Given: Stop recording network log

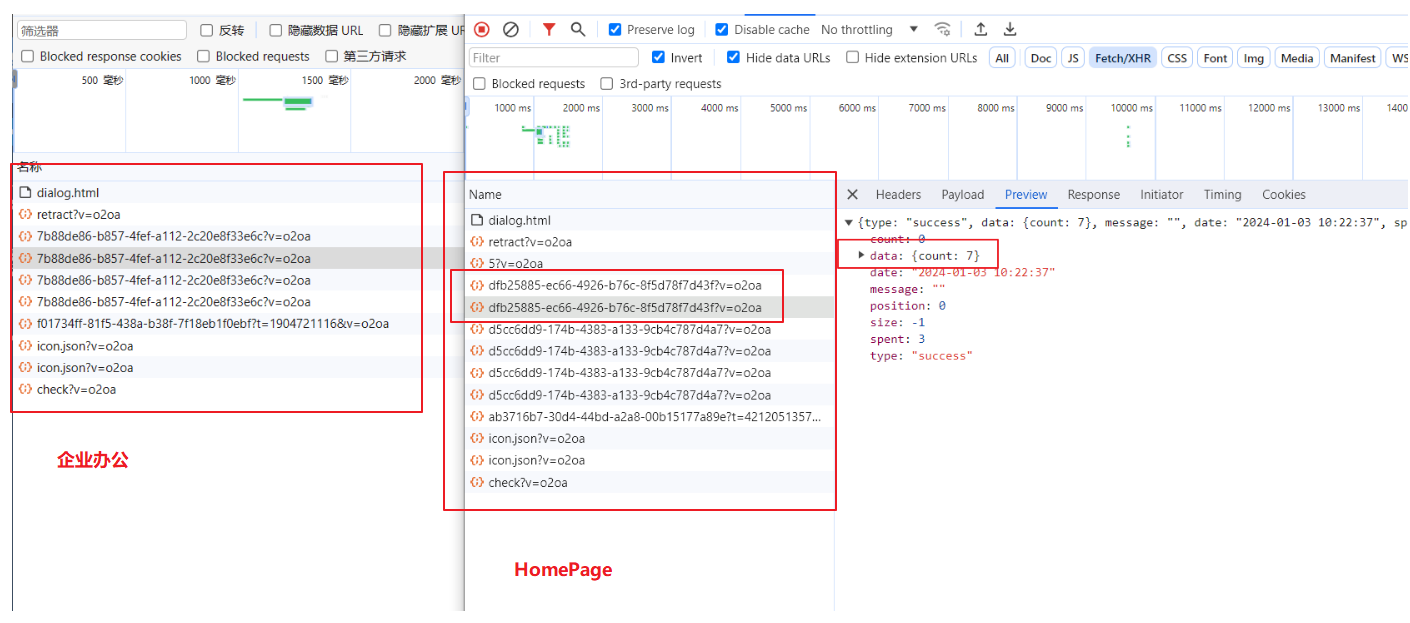Looking at the screenshot, I should 482,30.
